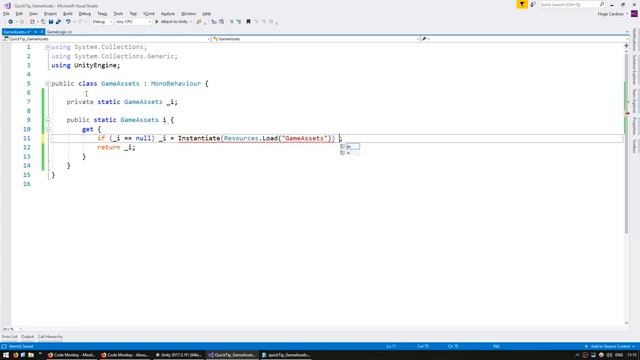Click into the Quick Launch search box
This screenshot has width=640, height=360.
pos(569,4)
